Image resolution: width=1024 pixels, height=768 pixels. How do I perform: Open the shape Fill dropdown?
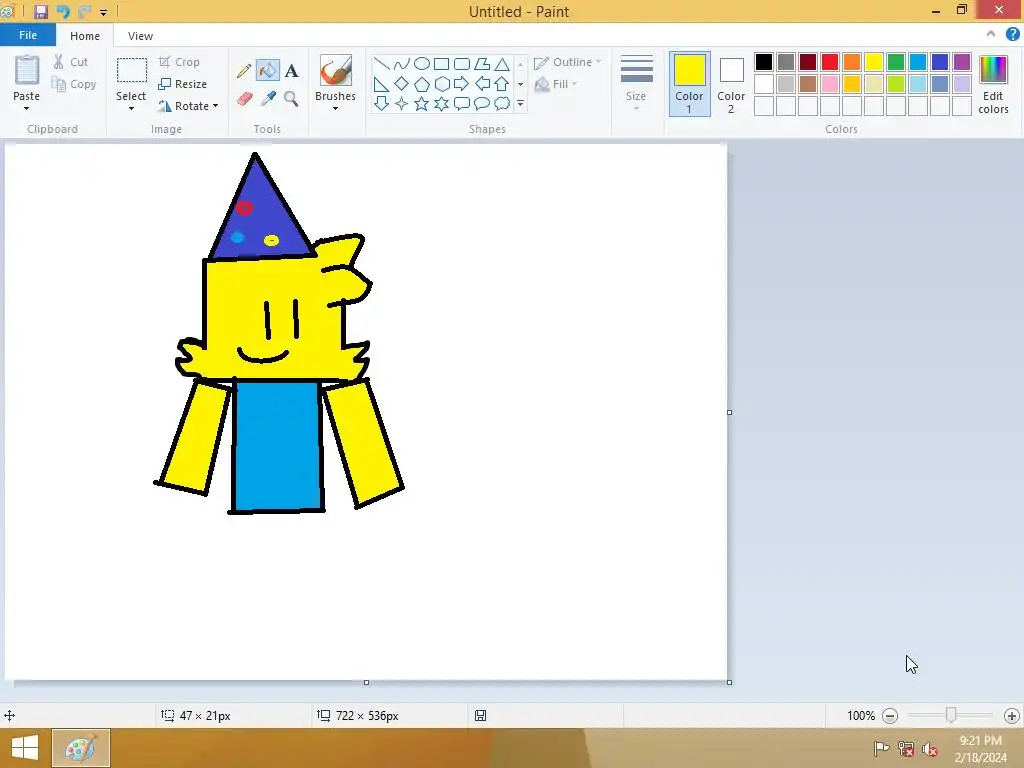(556, 84)
